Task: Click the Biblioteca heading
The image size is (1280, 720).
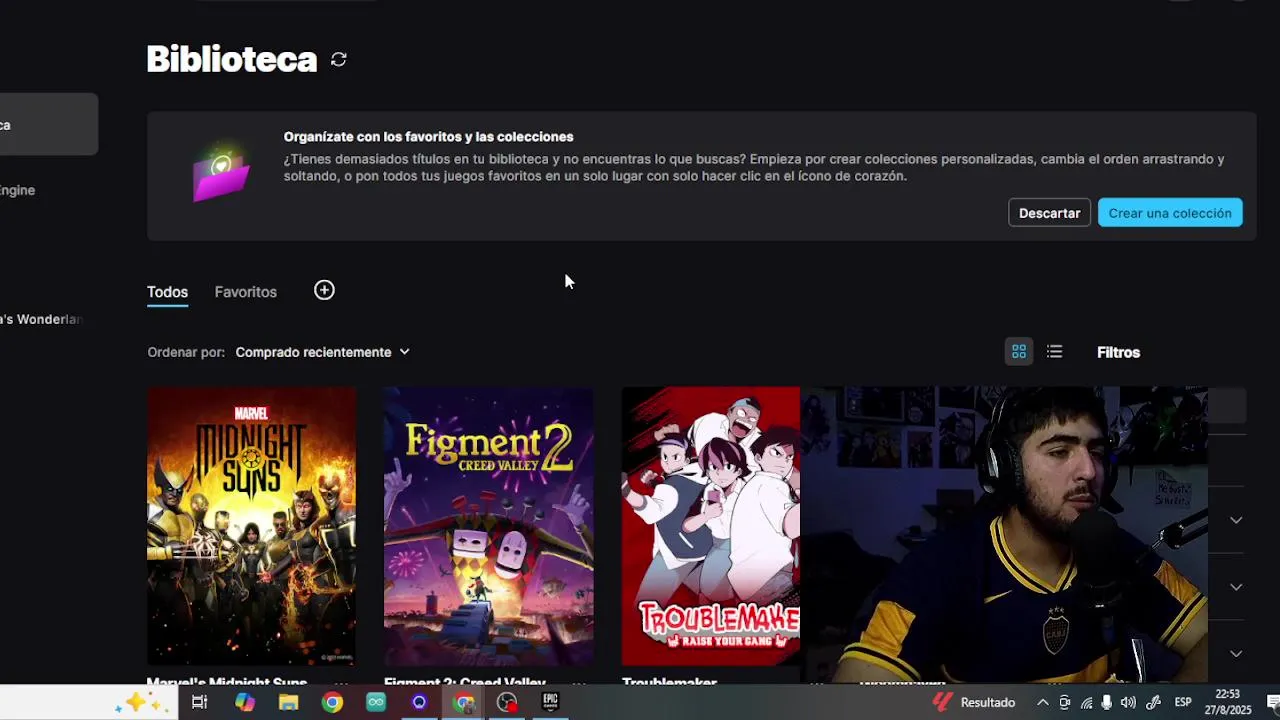Action: pyautogui.click(x=232, y=60)
